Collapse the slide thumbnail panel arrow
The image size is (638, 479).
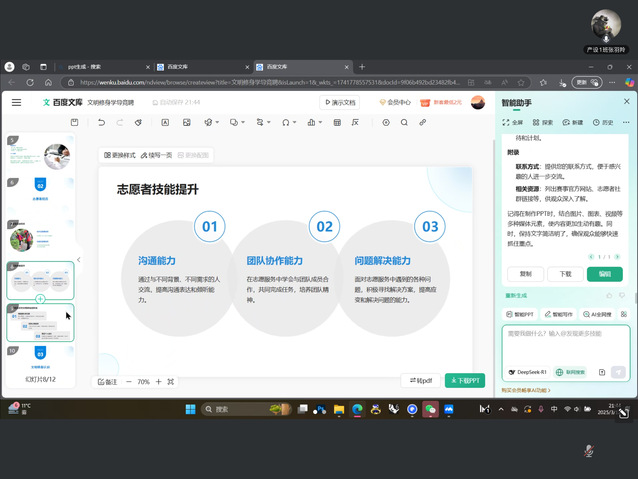coord(79,260)
